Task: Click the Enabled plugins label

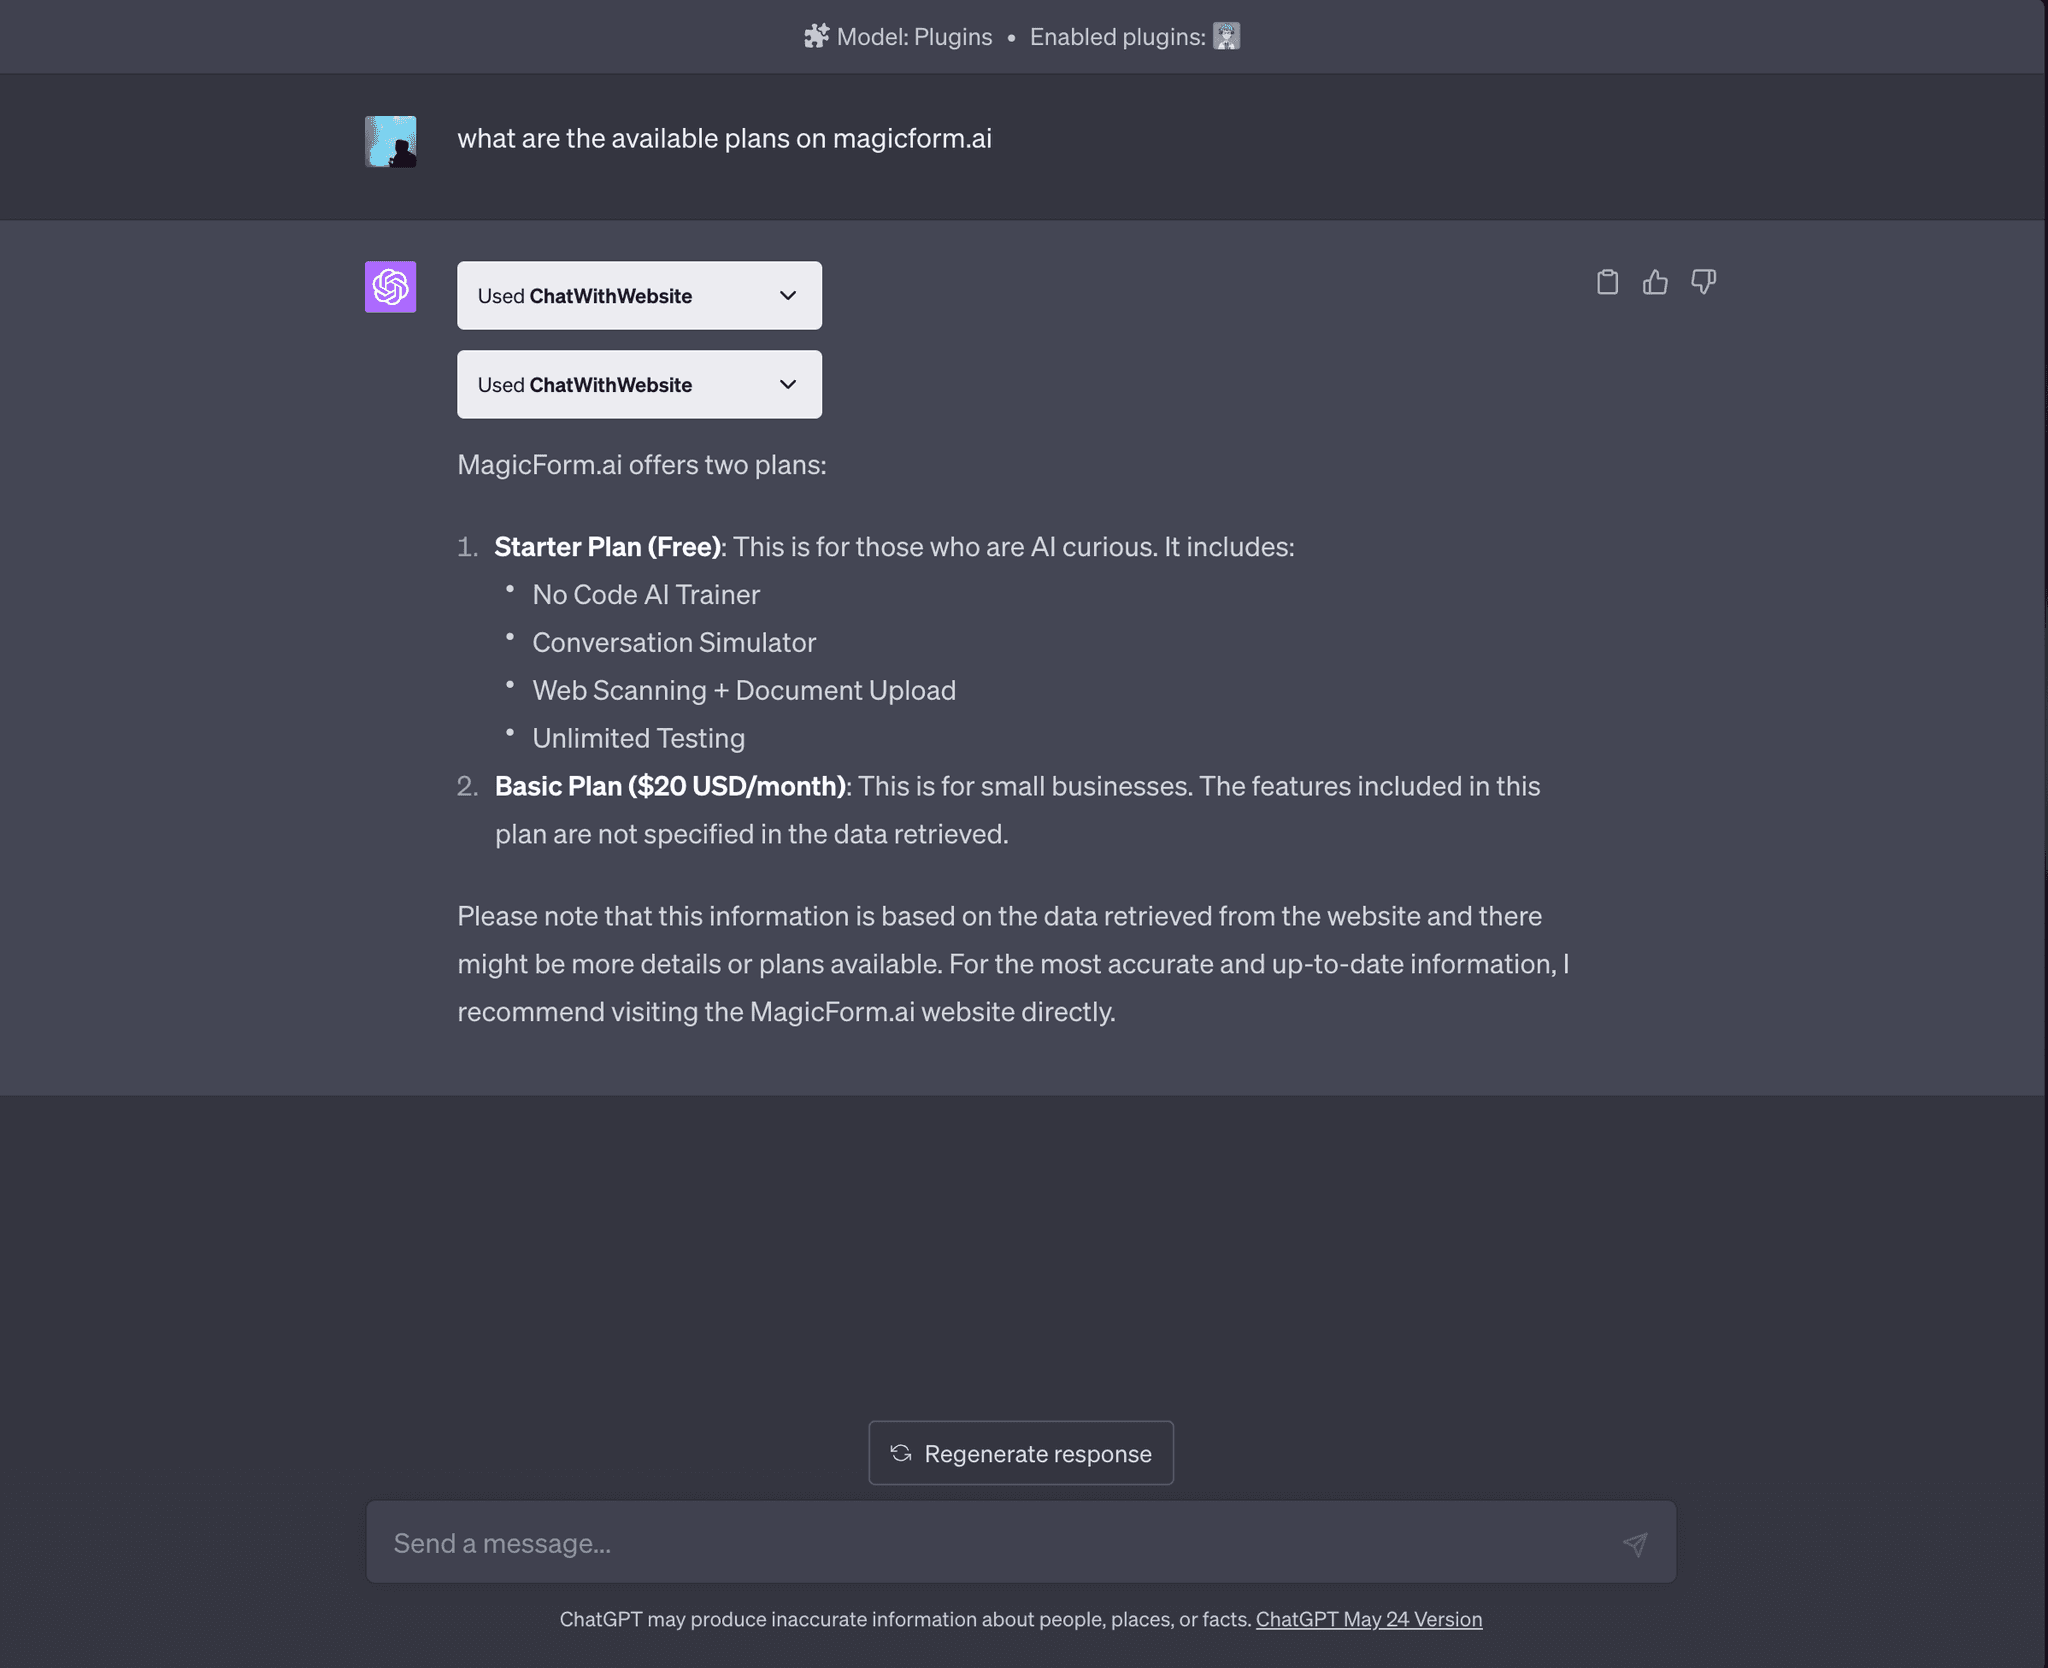Action: pyautogui.click(x=1118, y=36)
